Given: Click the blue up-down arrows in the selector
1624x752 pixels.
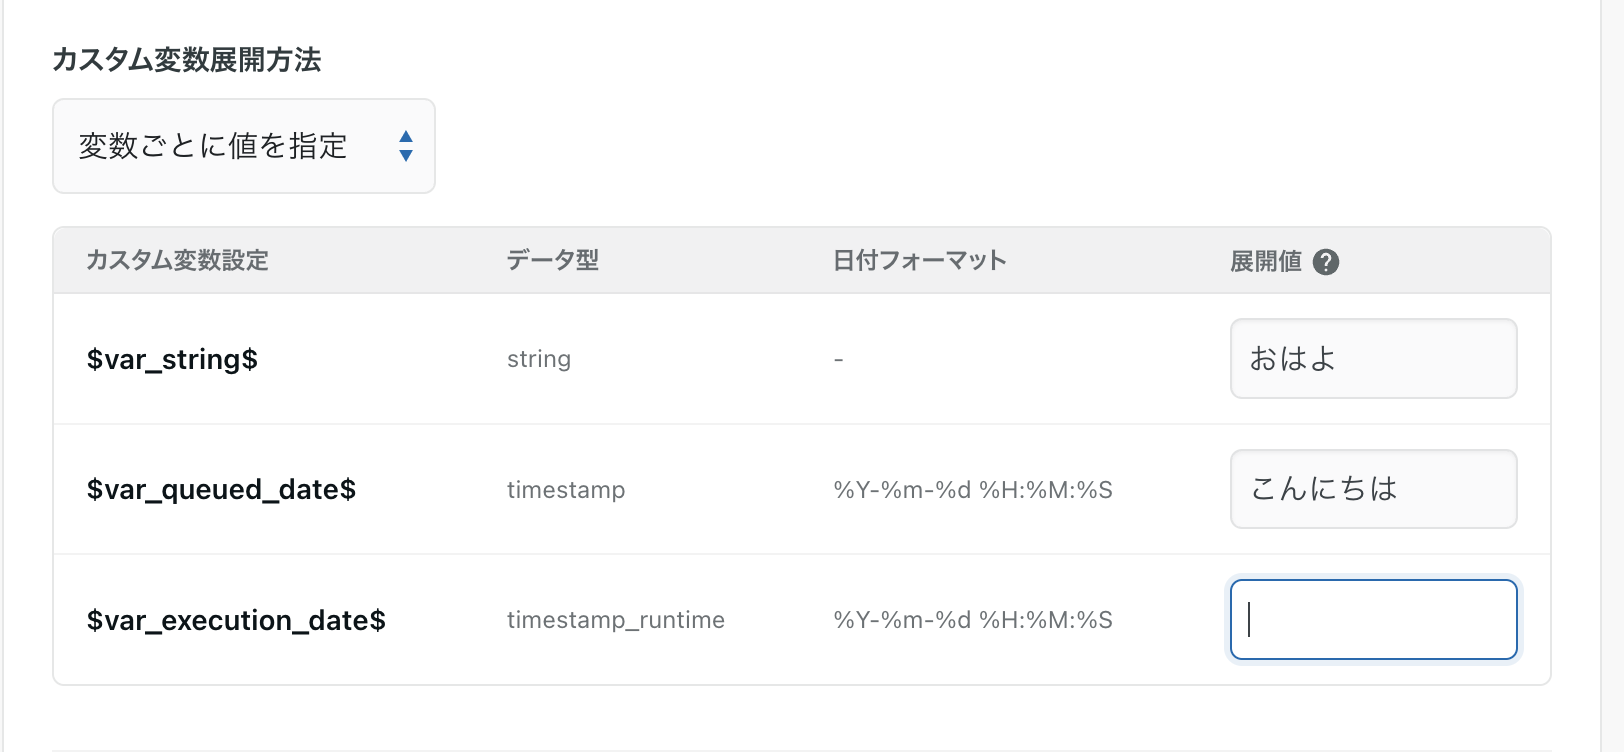Looking at the screenshot, I should point(406,146).
